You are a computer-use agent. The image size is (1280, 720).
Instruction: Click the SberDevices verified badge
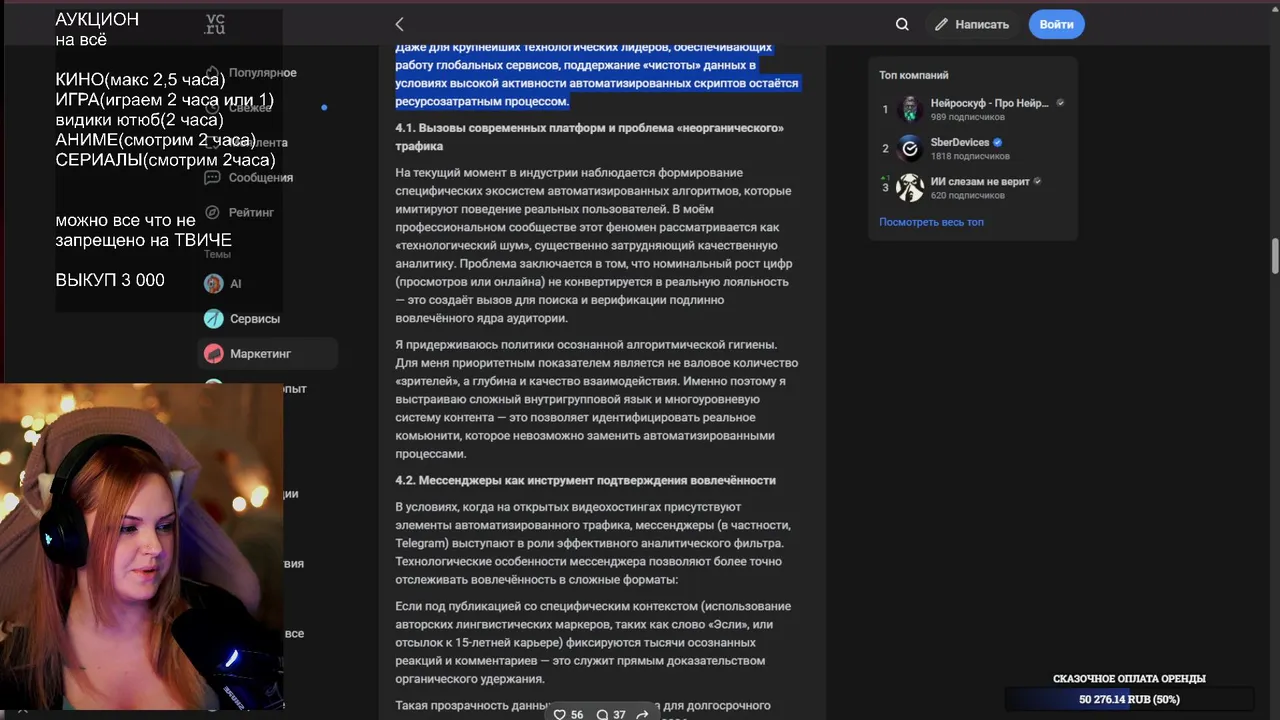pos(997,142)
